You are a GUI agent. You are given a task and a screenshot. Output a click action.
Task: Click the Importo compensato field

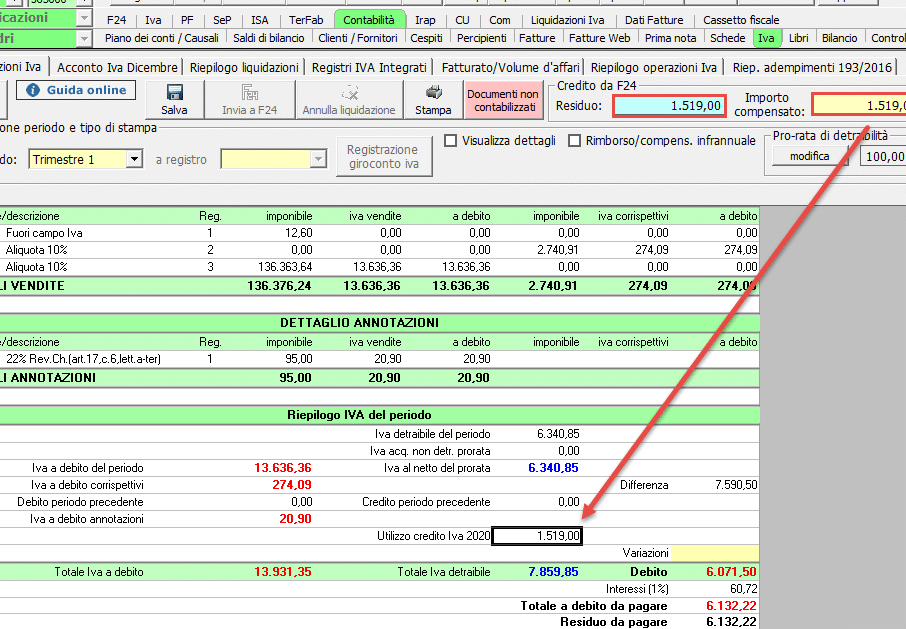859,106
